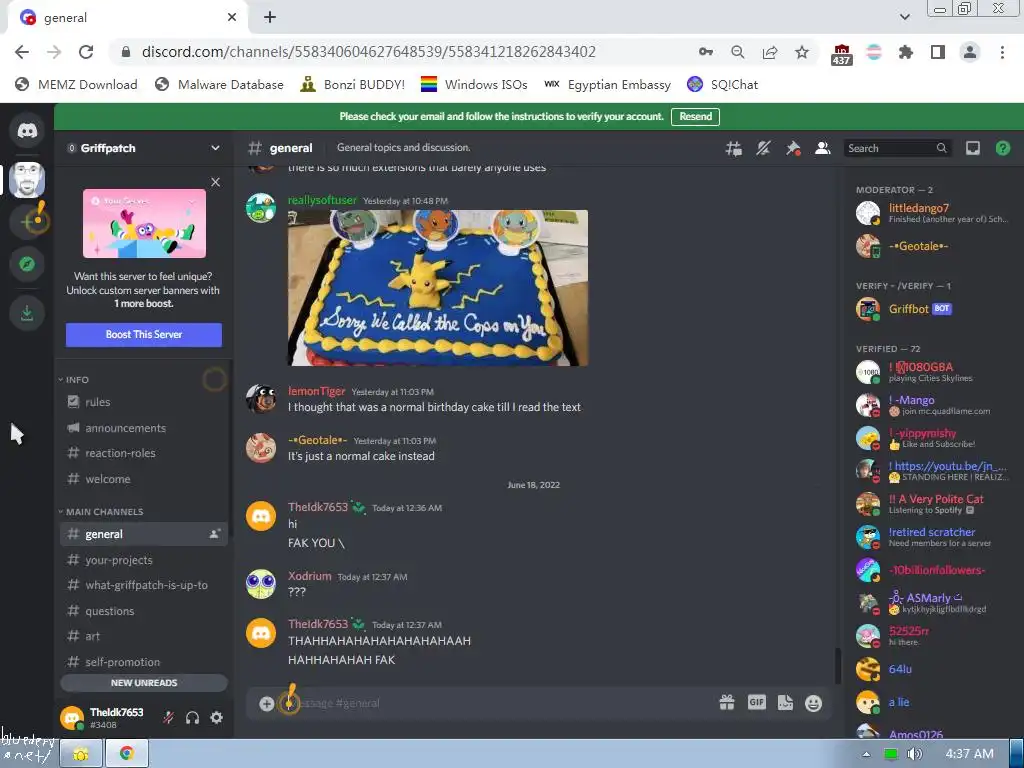Open a new Chrome tab
This screenshot has width=1024, height=768.
point(270,17)
